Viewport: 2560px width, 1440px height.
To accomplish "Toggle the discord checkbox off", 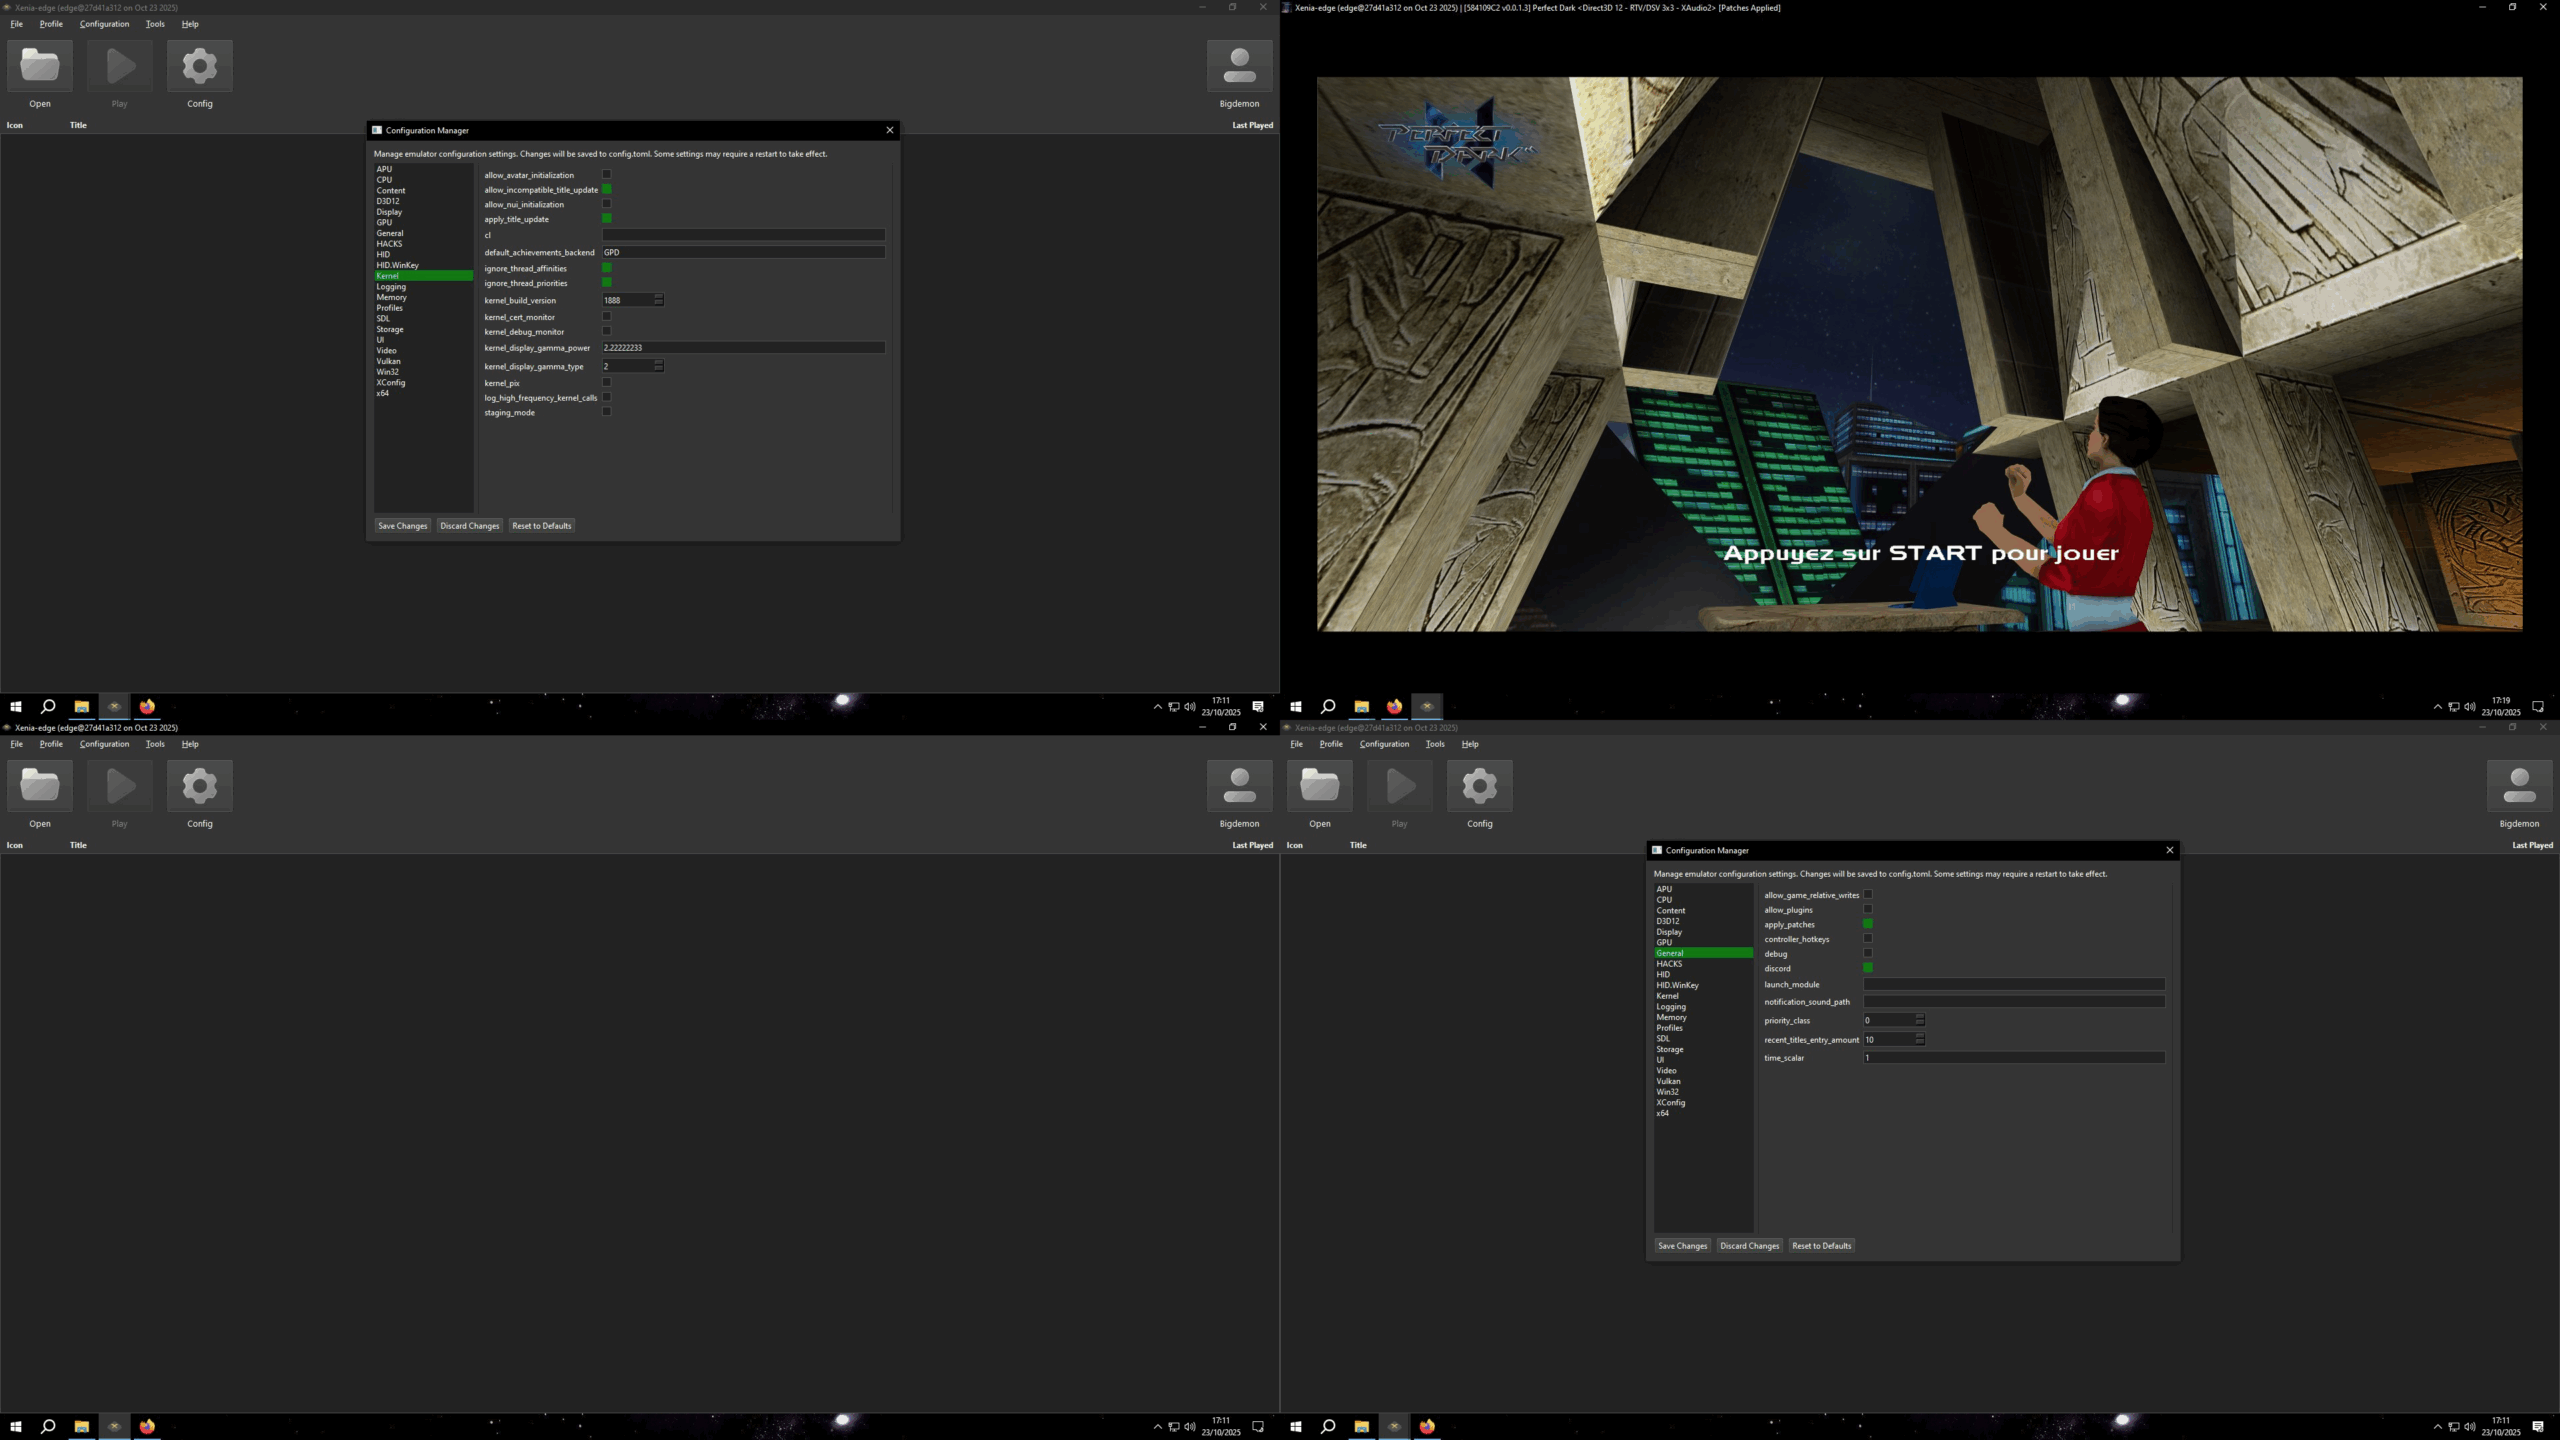I will tap(1867, 968).
